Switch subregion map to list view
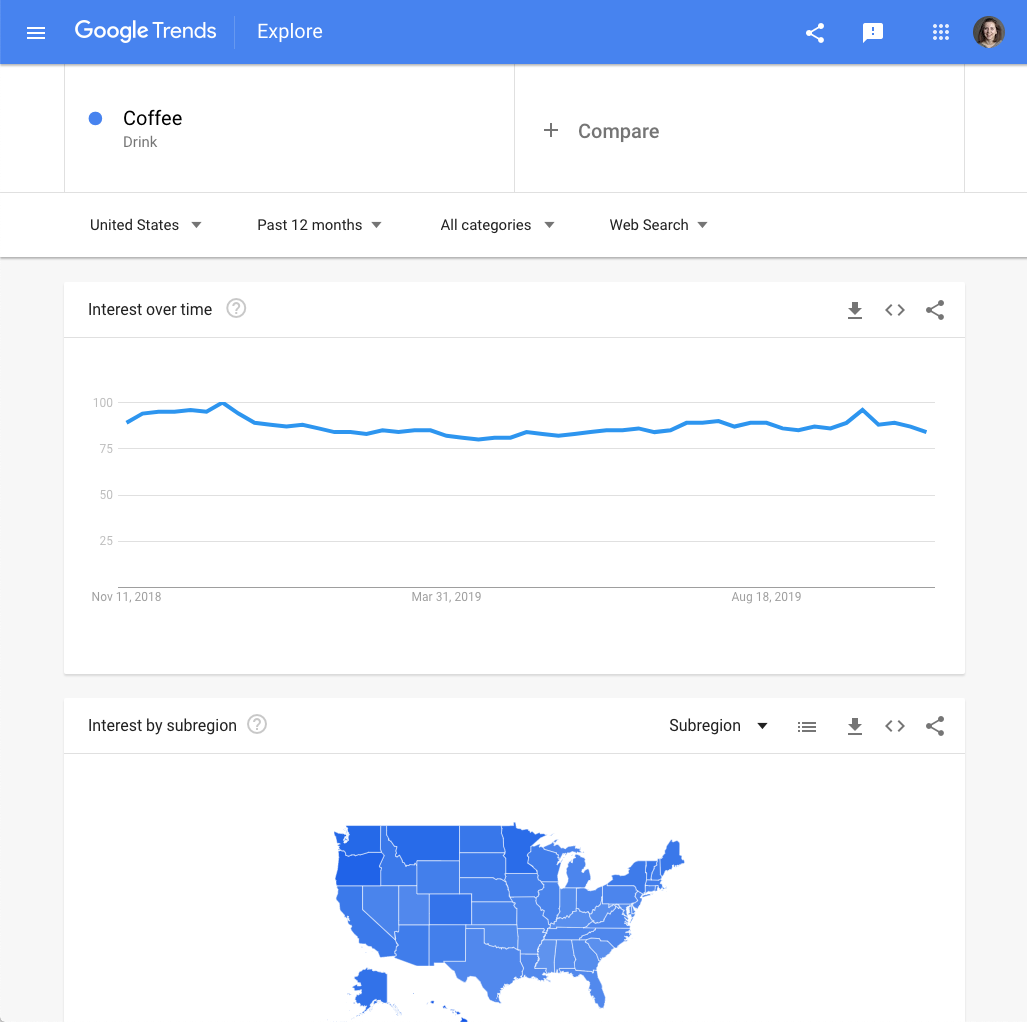The width and height of the screenshot is (1027, 1022). [x=807, y=726]
